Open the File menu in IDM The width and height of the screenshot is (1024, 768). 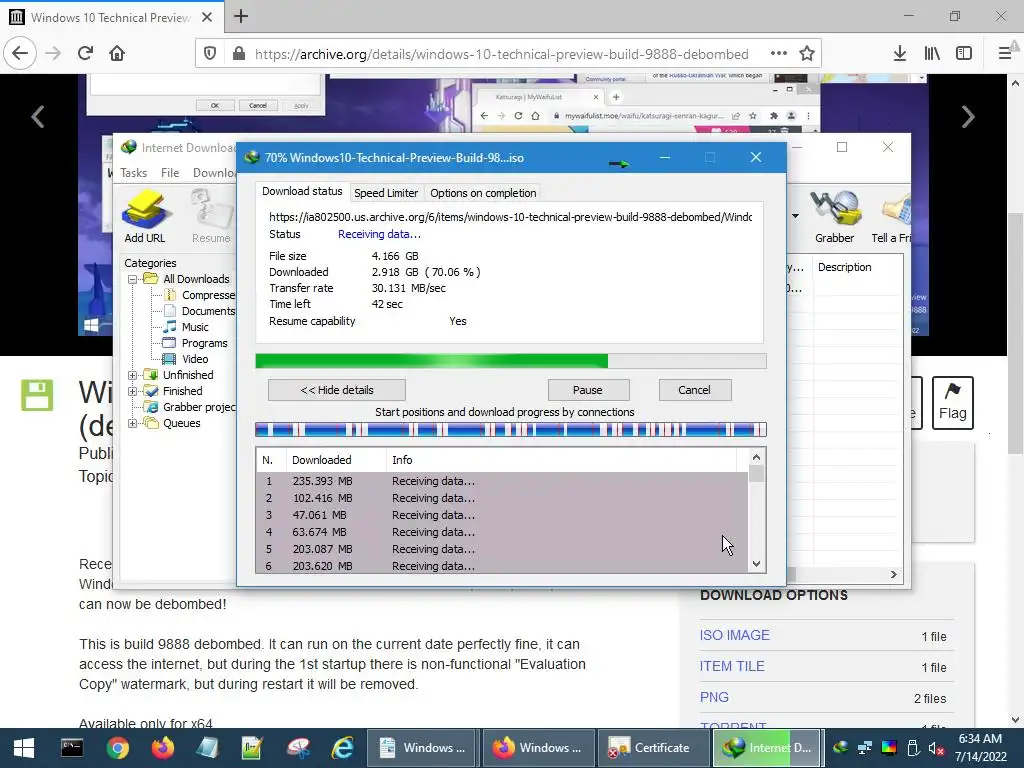(170, 173)
